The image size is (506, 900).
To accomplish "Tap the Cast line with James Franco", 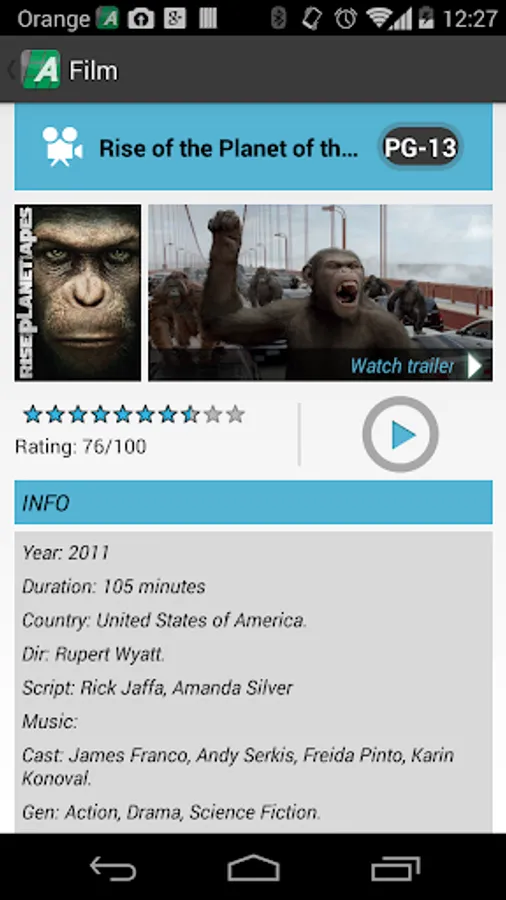I will click(238, 766).
